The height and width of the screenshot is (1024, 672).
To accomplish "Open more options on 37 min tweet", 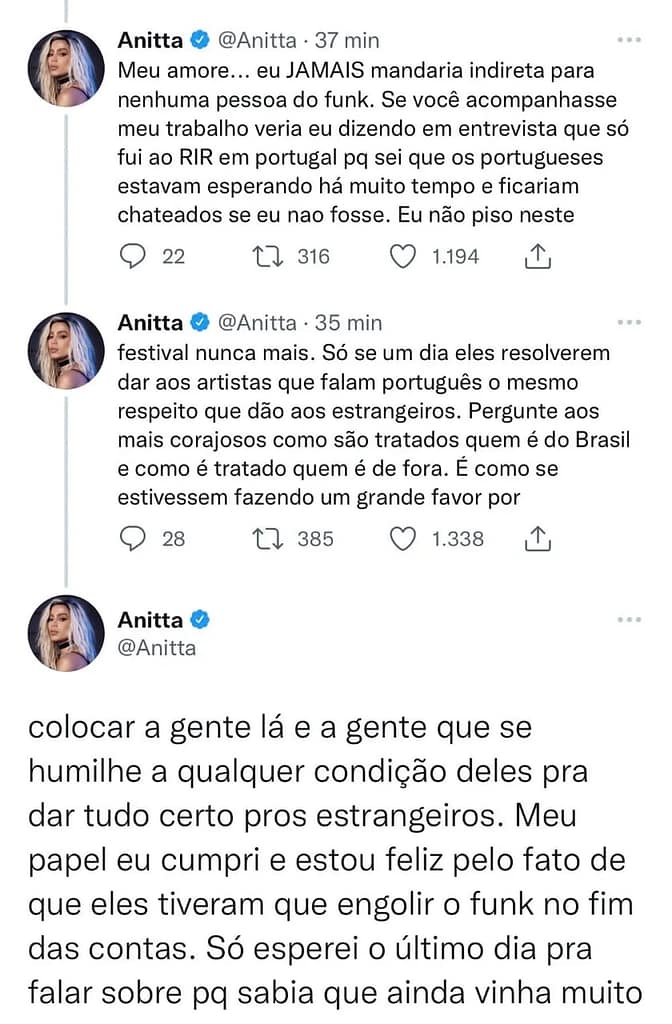I will (x=628, y=41).
